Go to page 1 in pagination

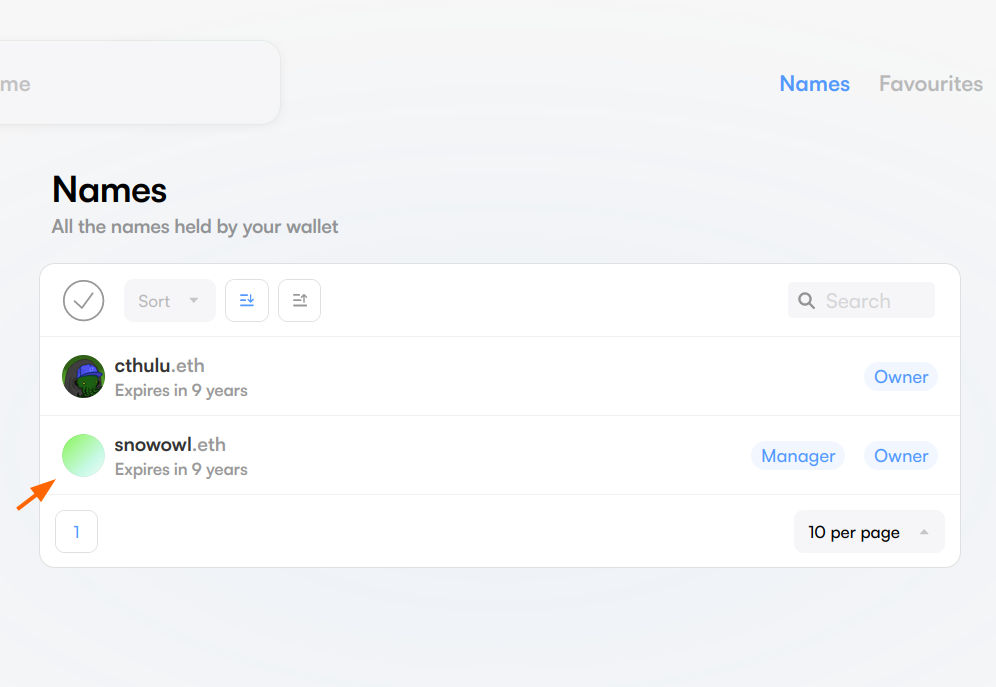[77, 532]
